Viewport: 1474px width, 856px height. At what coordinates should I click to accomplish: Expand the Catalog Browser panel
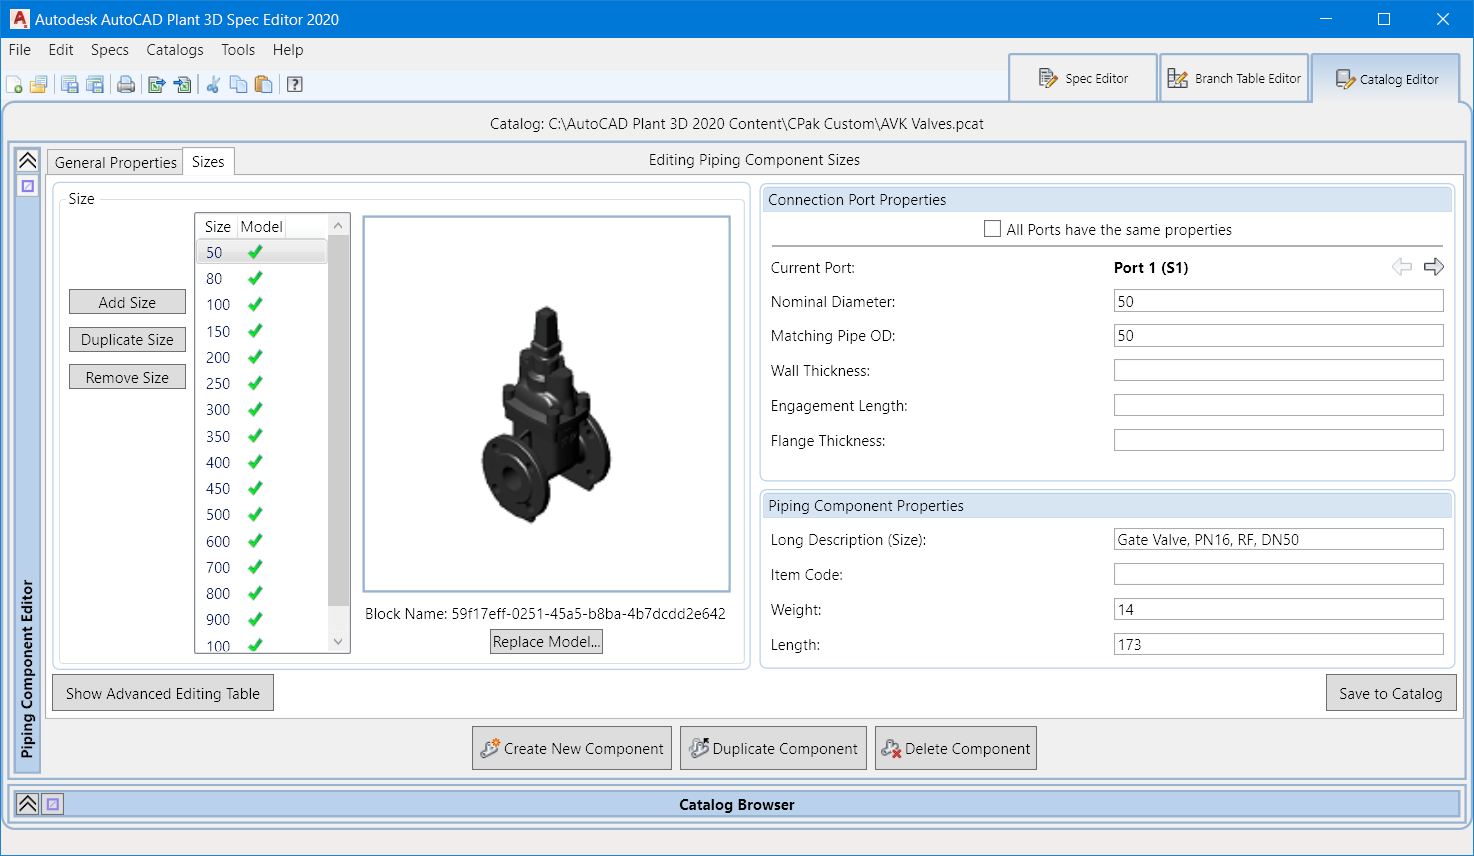(28, 804)
